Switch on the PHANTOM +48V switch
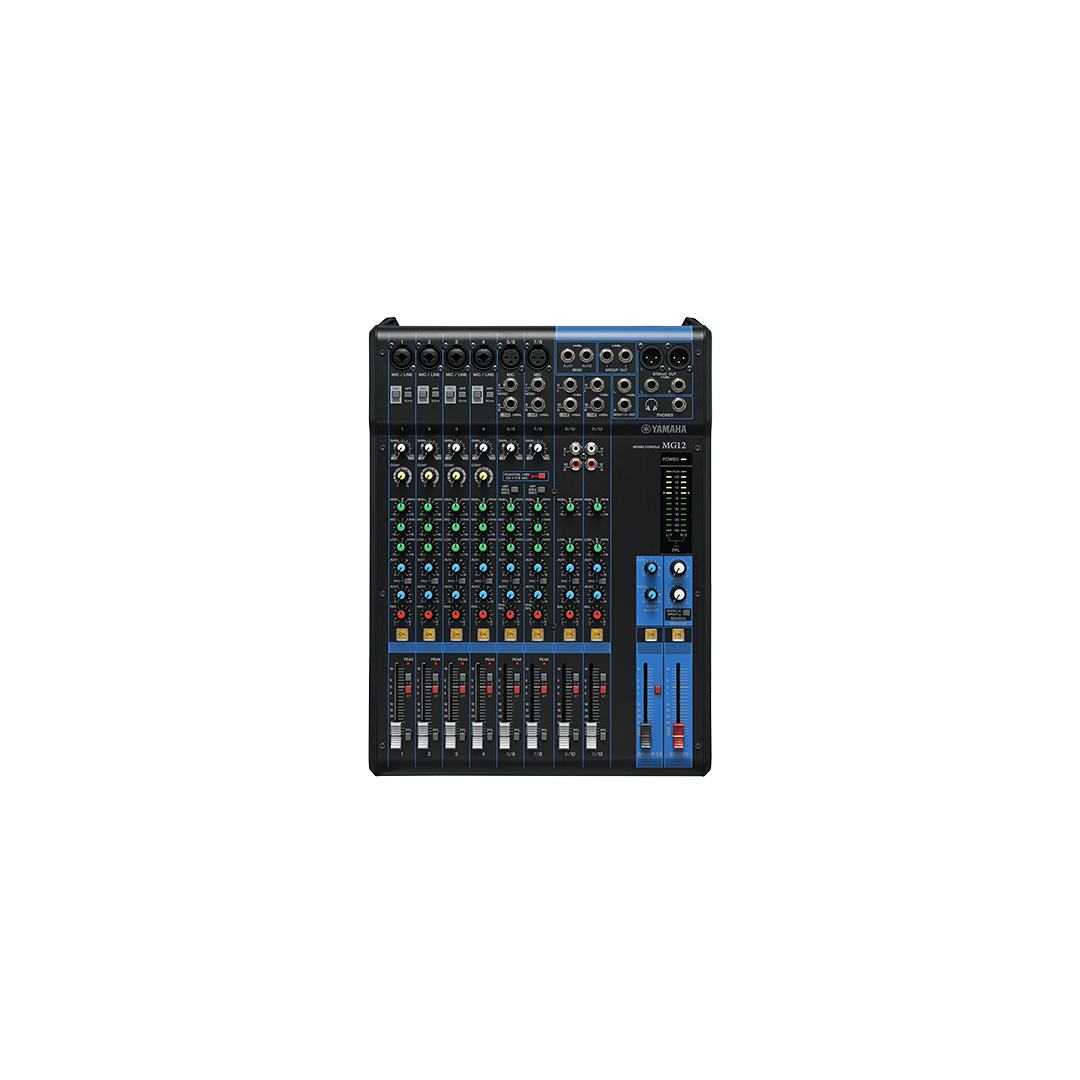 (x=539, y=476)
